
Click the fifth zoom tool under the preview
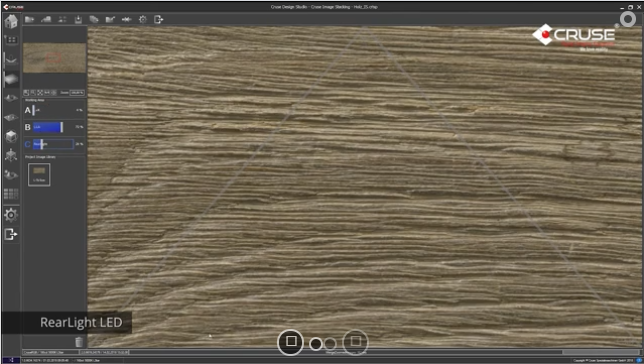pyautogui.click(x=54, y=93)
